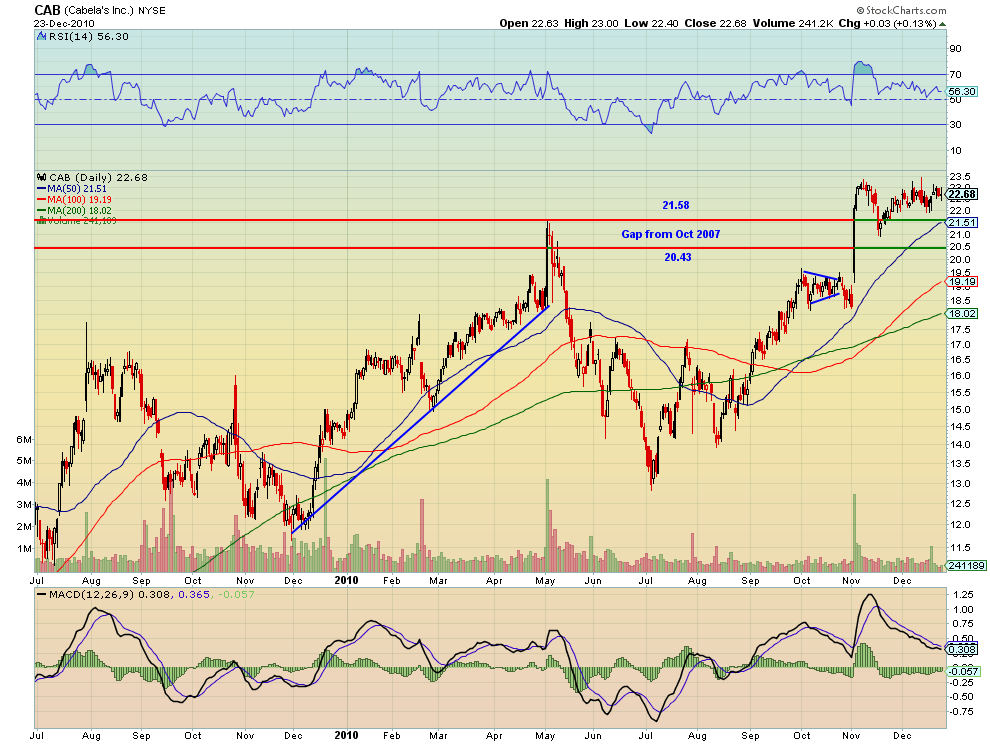The image size is (990, 744).
Task: Click the RSI 70 overbought level label
Action: (x=955, y=75)
